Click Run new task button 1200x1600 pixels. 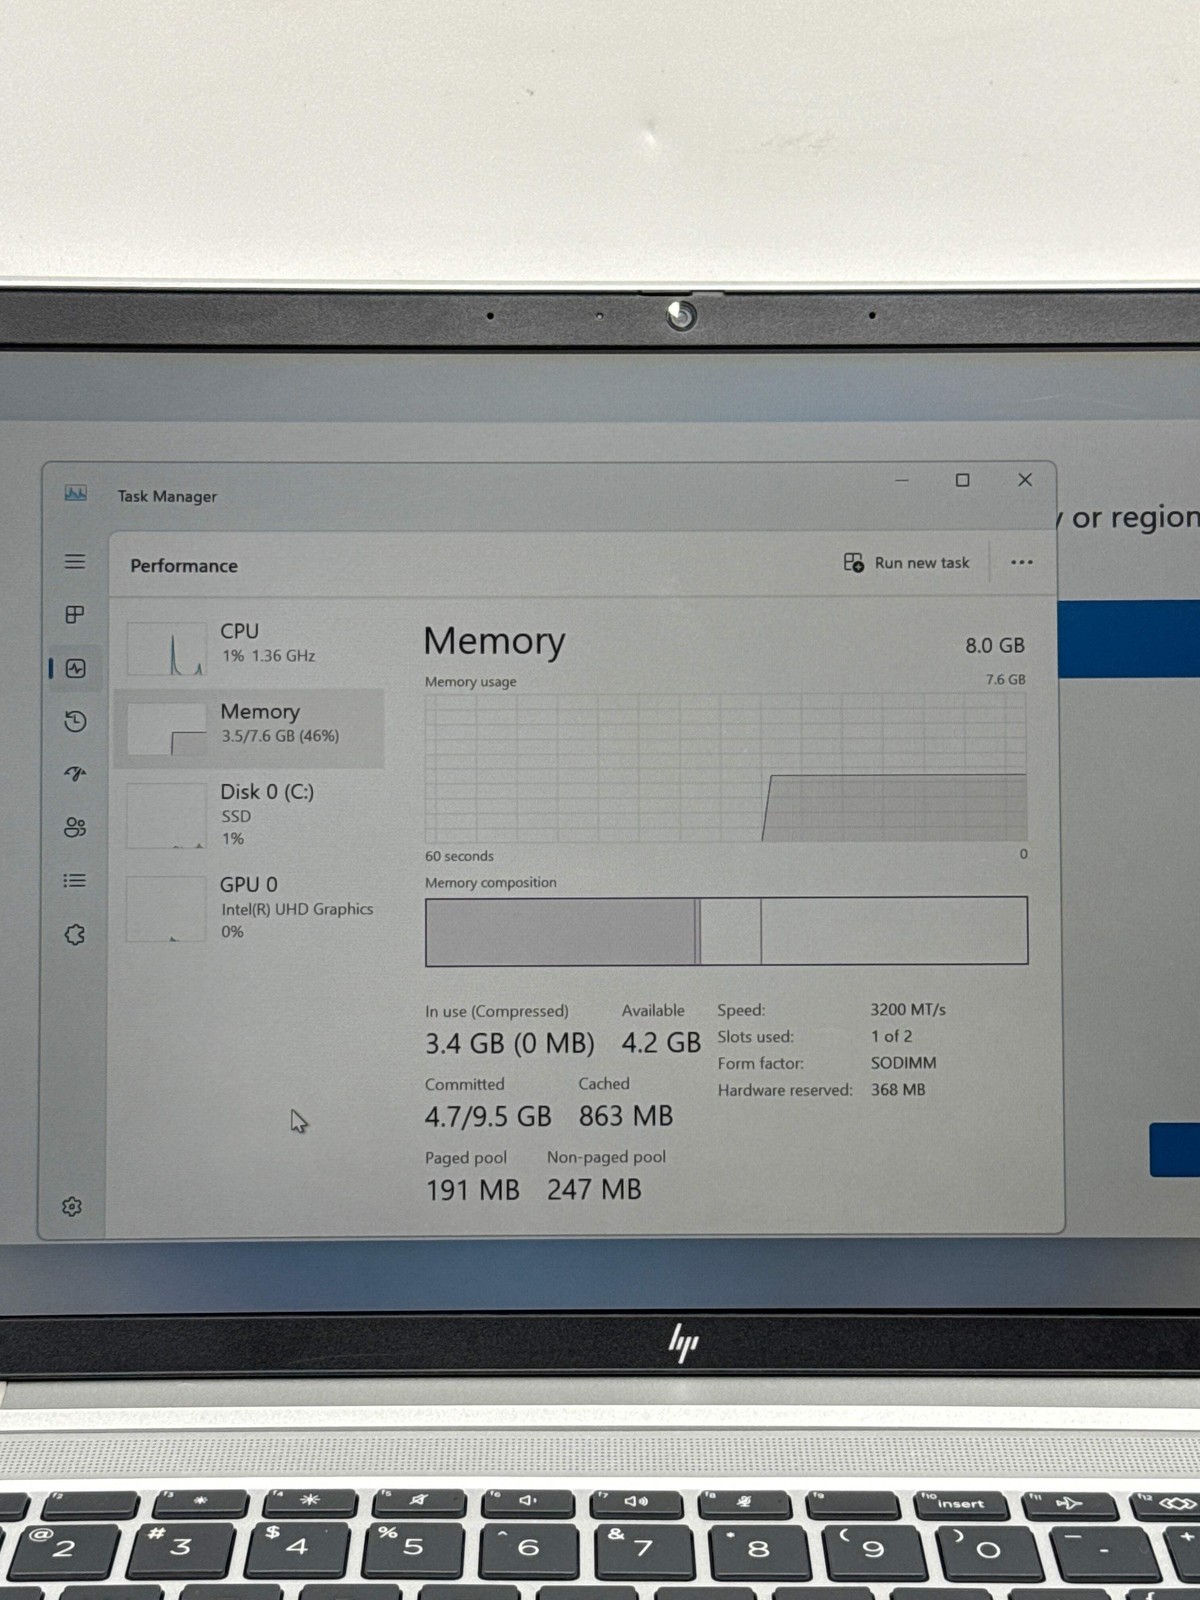(x=907, y=563)
